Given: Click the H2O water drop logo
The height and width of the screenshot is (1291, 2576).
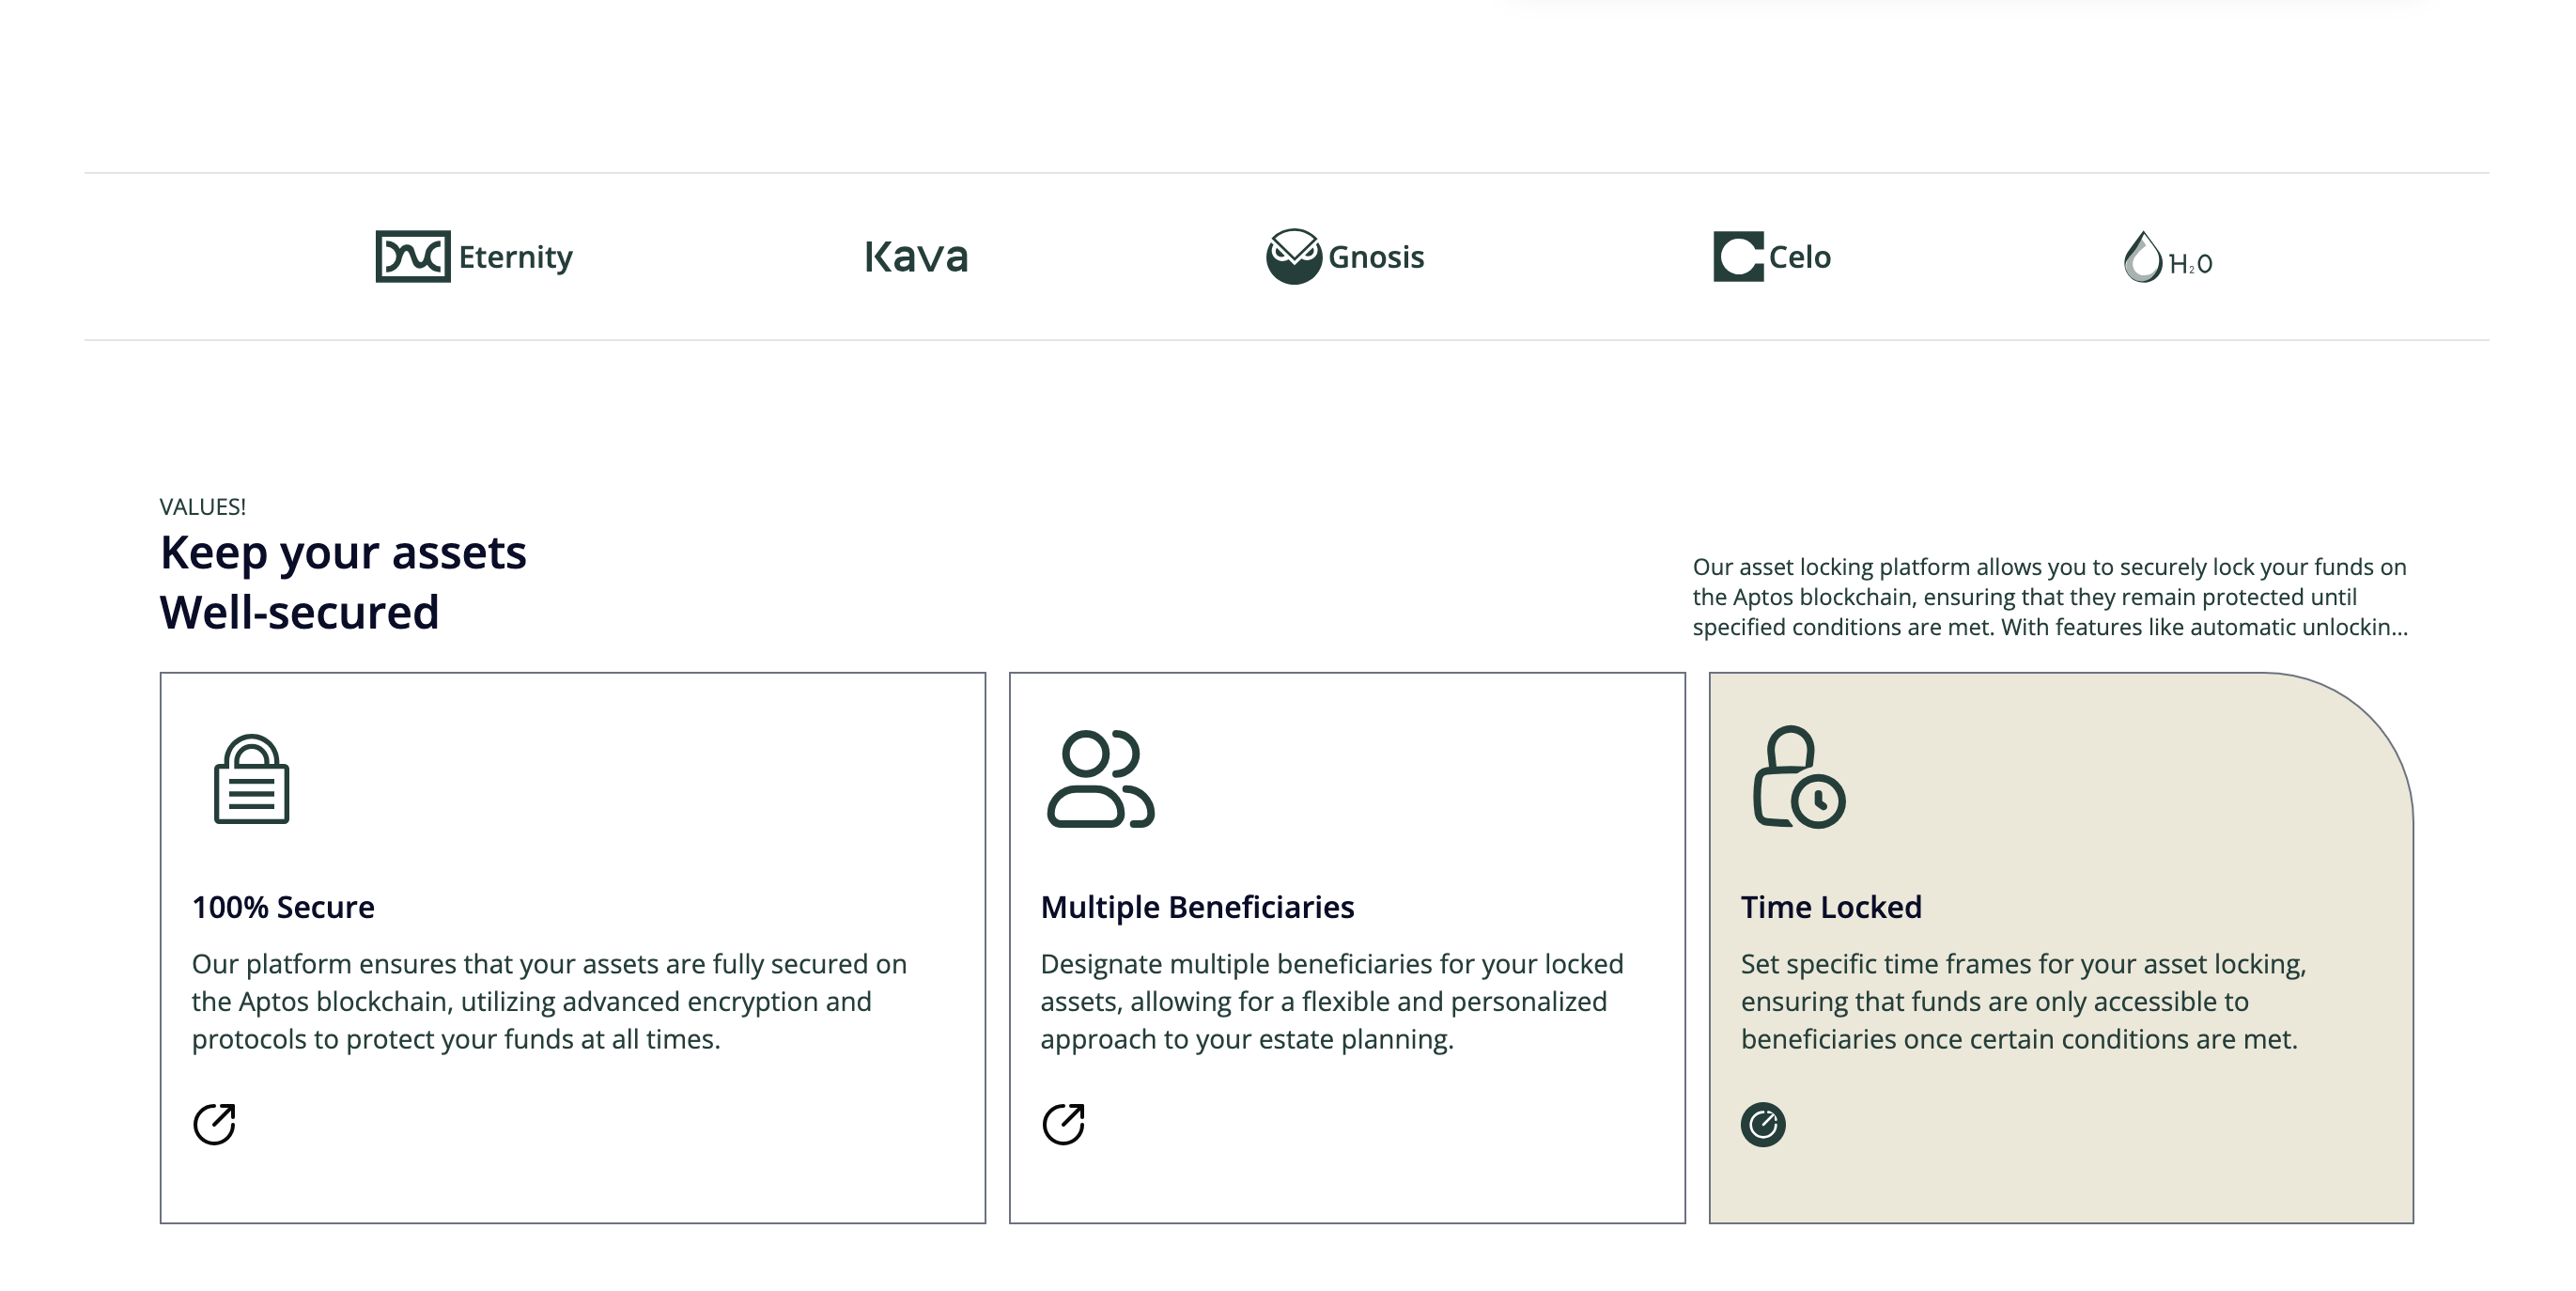Looking at the screenshot, I should [2142, 258].
